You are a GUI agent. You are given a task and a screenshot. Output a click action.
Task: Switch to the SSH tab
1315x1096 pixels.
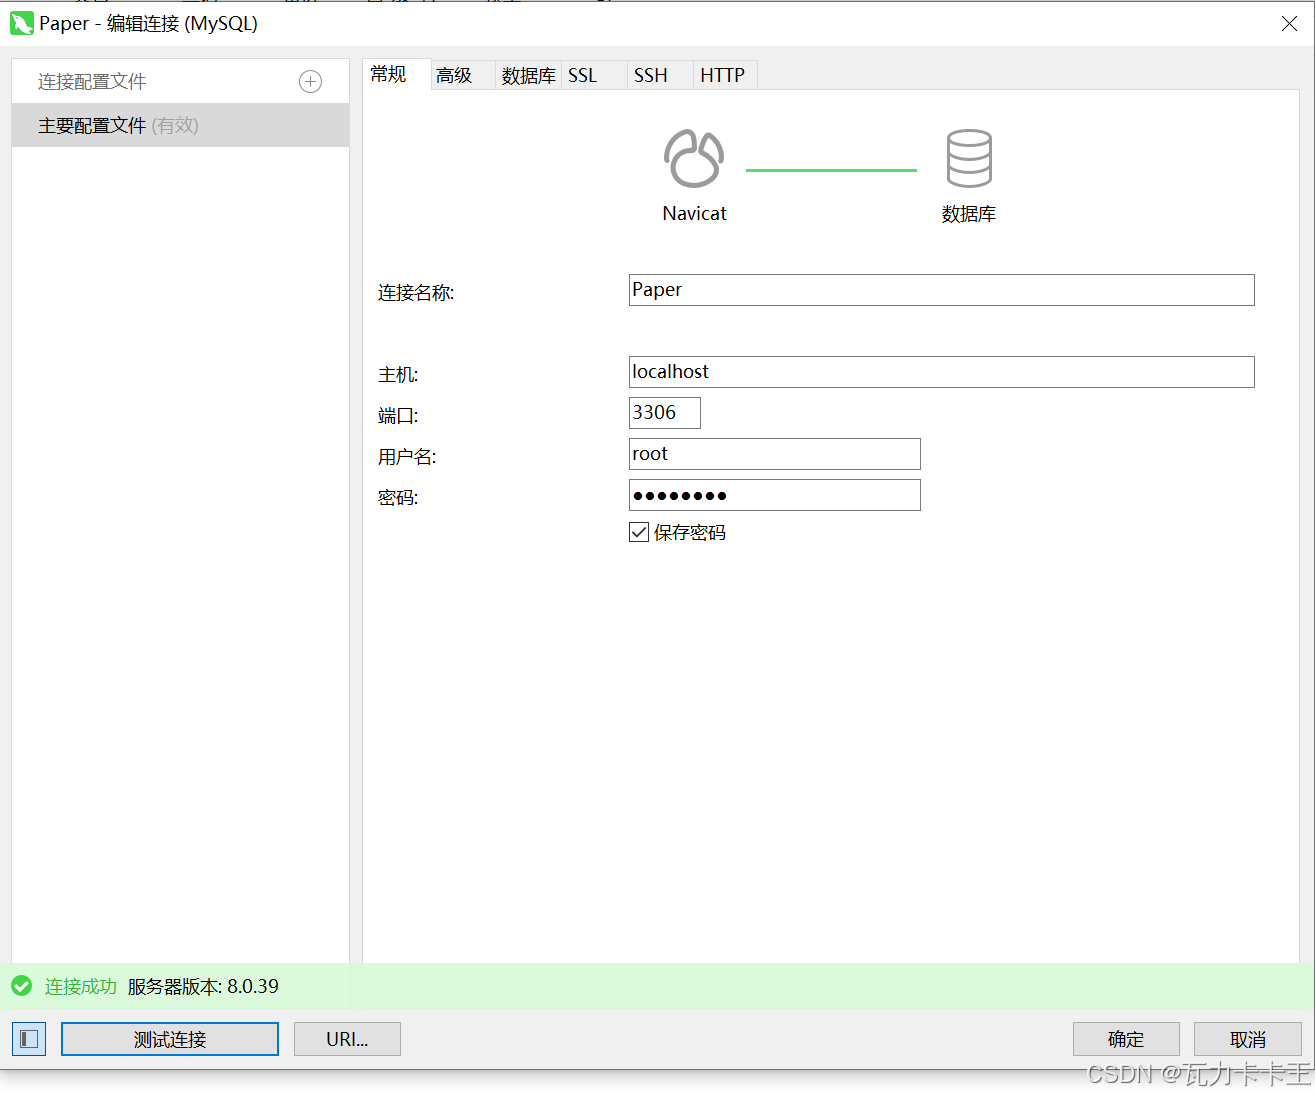point(660,75)
